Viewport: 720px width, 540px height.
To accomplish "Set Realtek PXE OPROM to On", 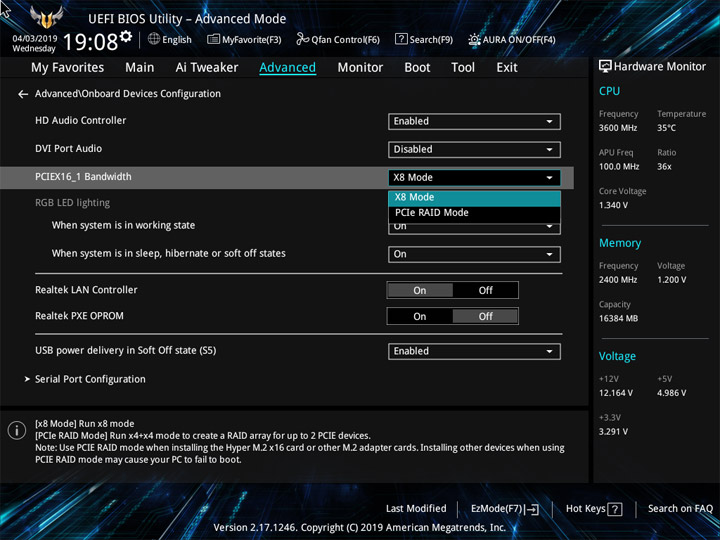I will [x=420, y=316].
